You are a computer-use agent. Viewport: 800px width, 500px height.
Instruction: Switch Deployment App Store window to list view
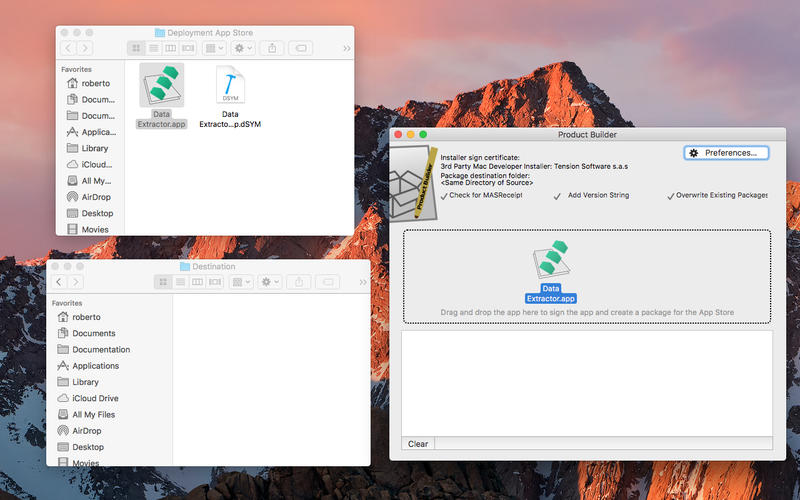click(154, 48)
